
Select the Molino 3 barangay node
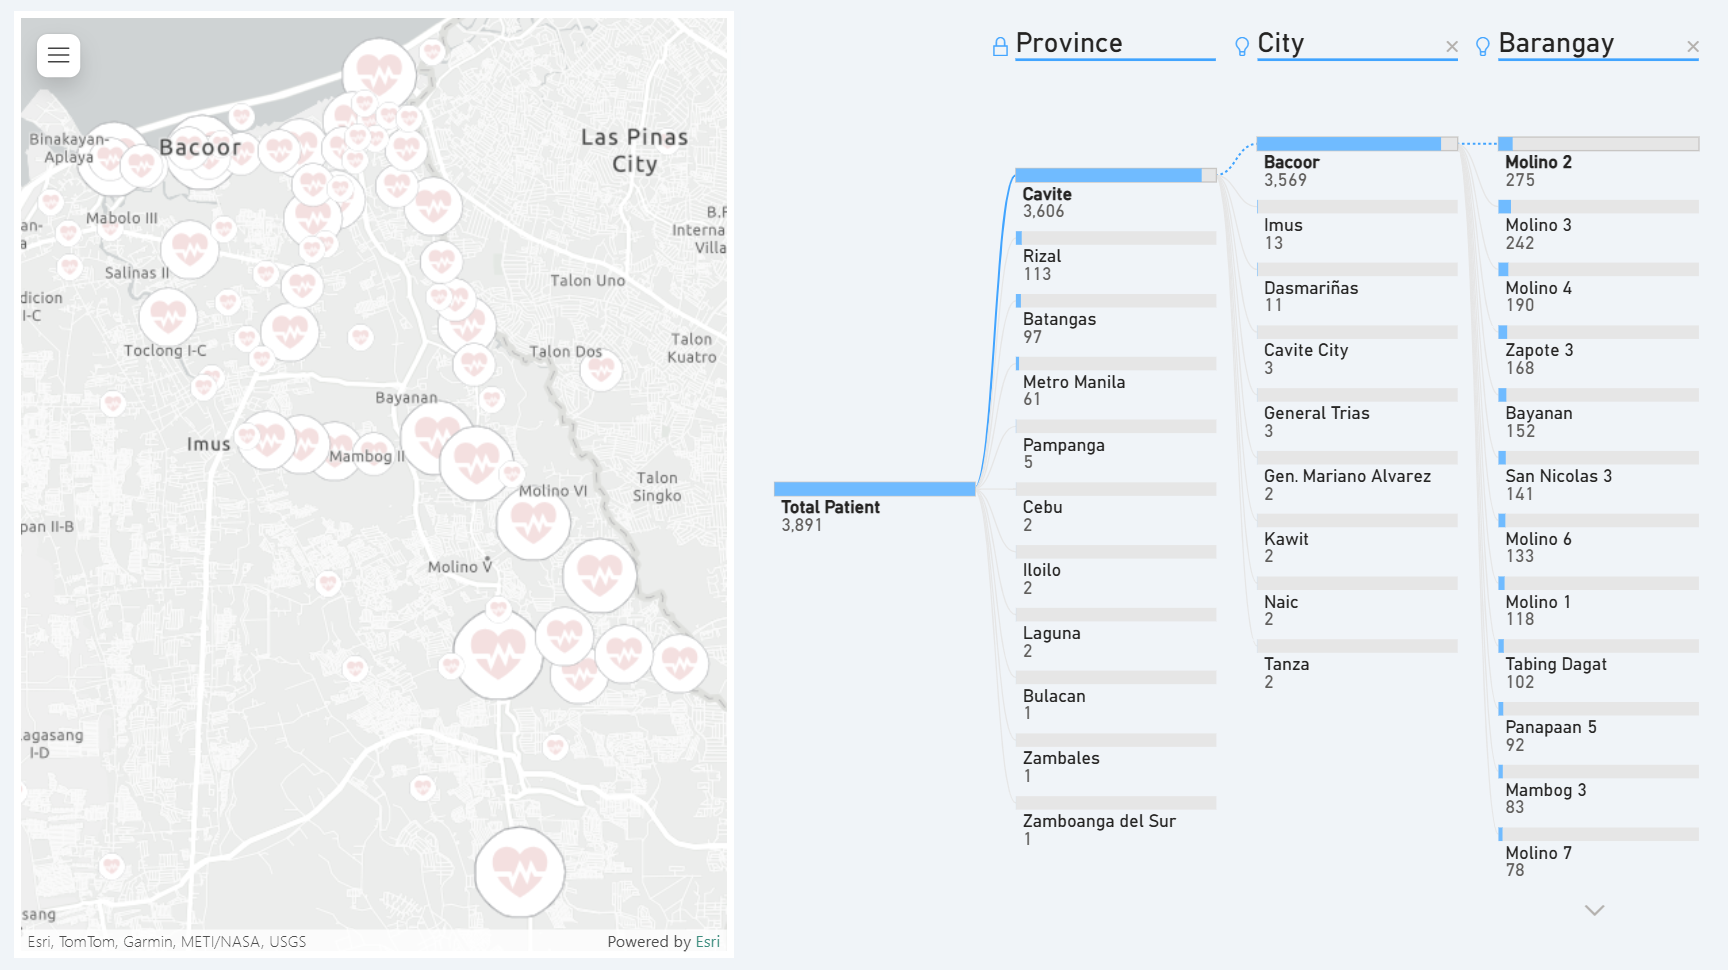1598,226
